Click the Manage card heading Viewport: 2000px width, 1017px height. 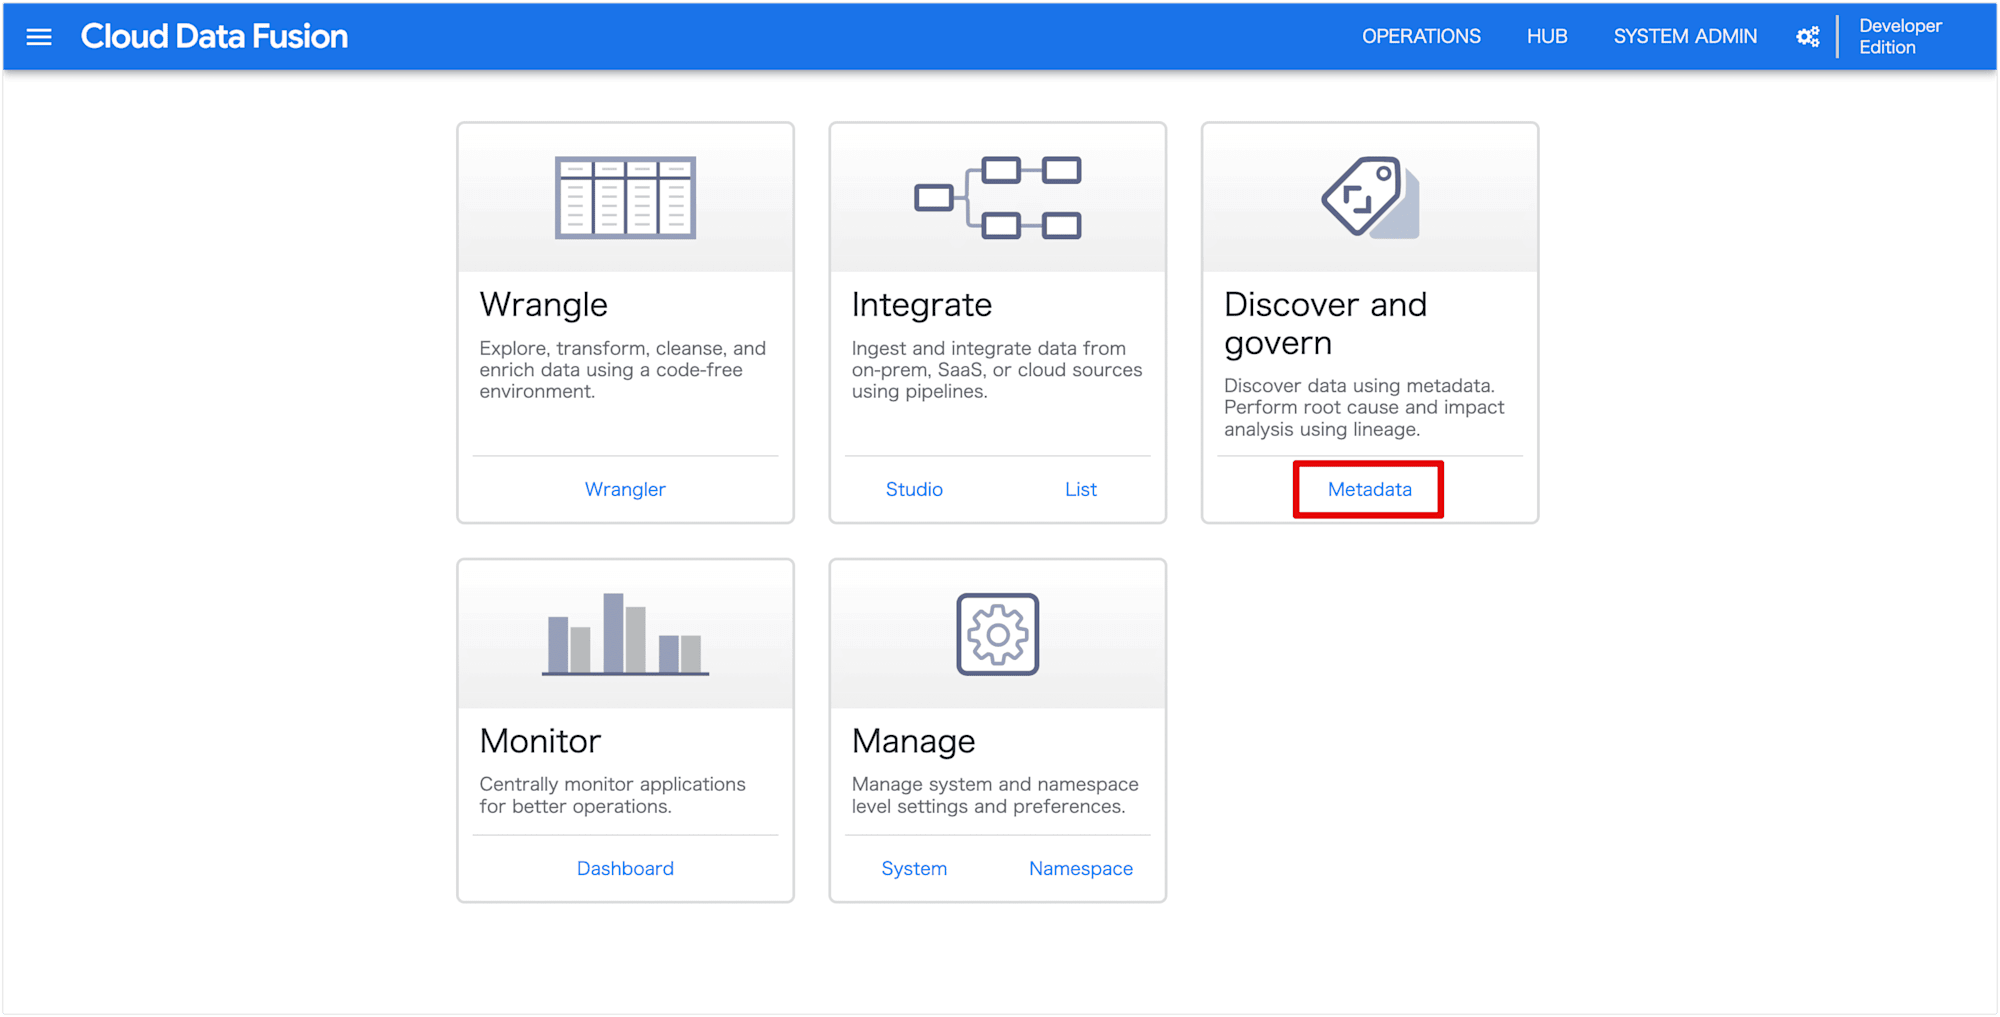tap(913, 741)
